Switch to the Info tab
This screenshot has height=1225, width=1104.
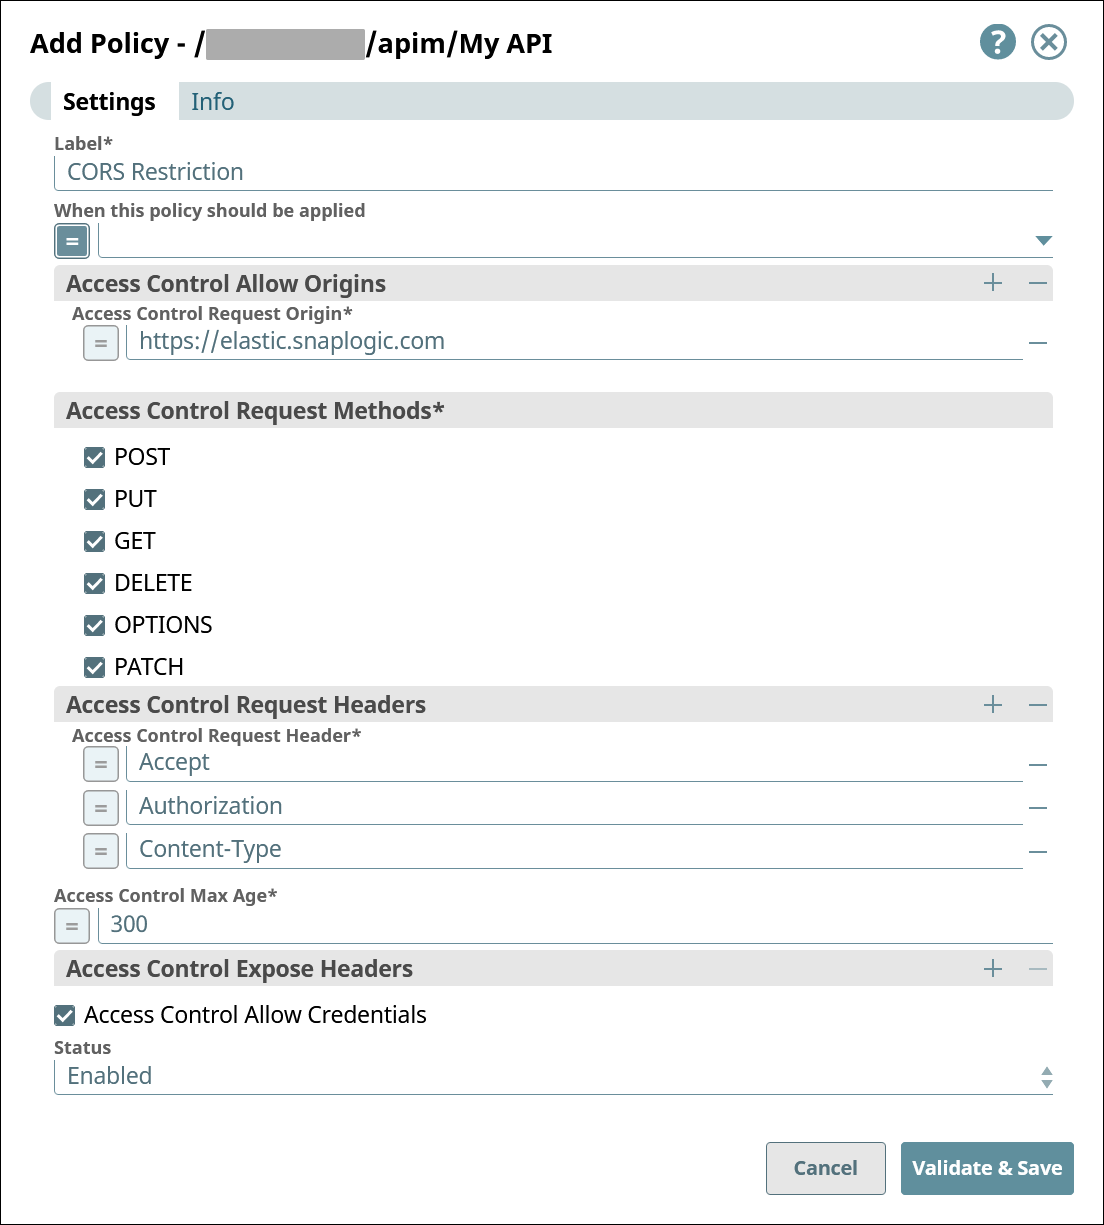(x=212, y=101)
